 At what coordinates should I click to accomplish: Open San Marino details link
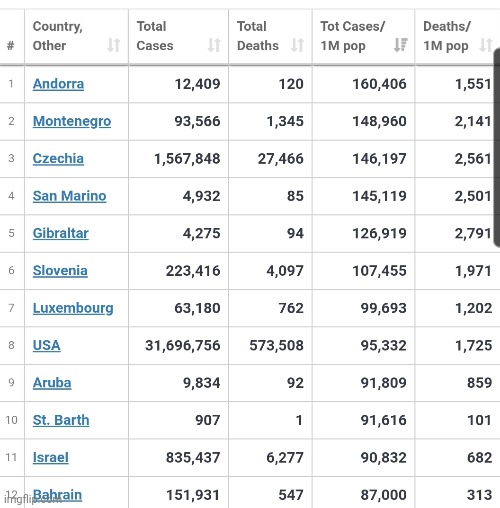[x=69, y=196]
